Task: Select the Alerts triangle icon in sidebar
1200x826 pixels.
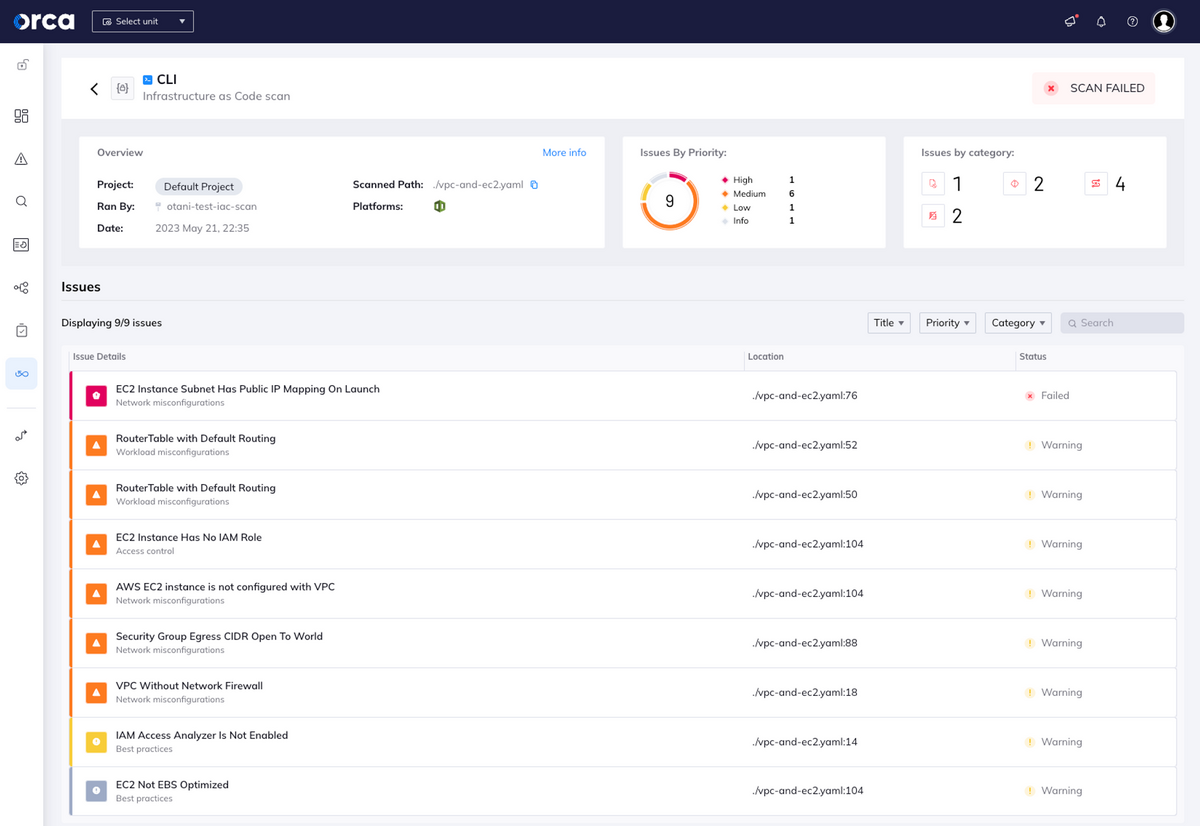Action: coord(20,158)
